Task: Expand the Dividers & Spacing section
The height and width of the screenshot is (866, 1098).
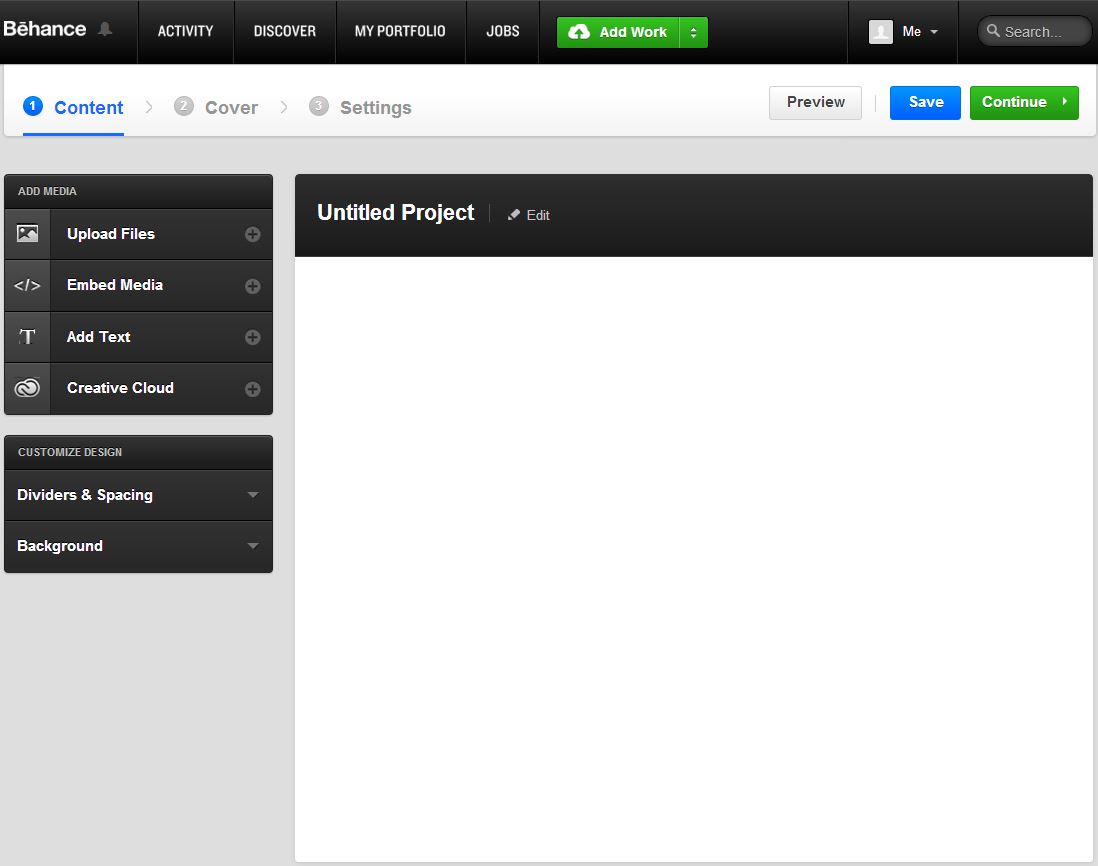Action: click(x=138, y=495)
